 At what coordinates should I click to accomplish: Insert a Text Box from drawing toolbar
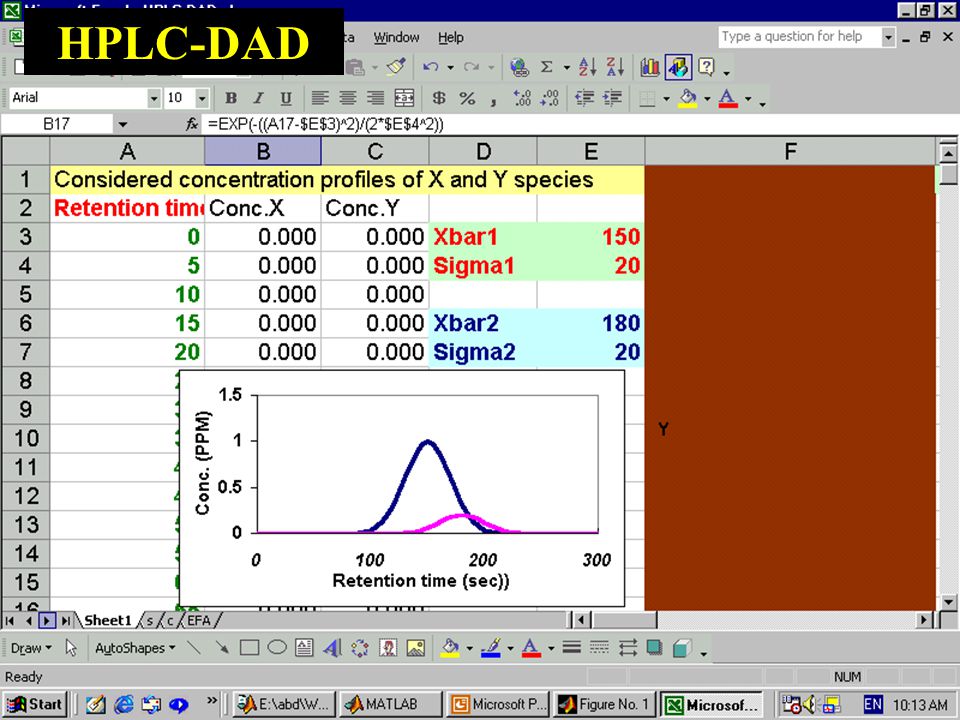click(x=304, y=648)
